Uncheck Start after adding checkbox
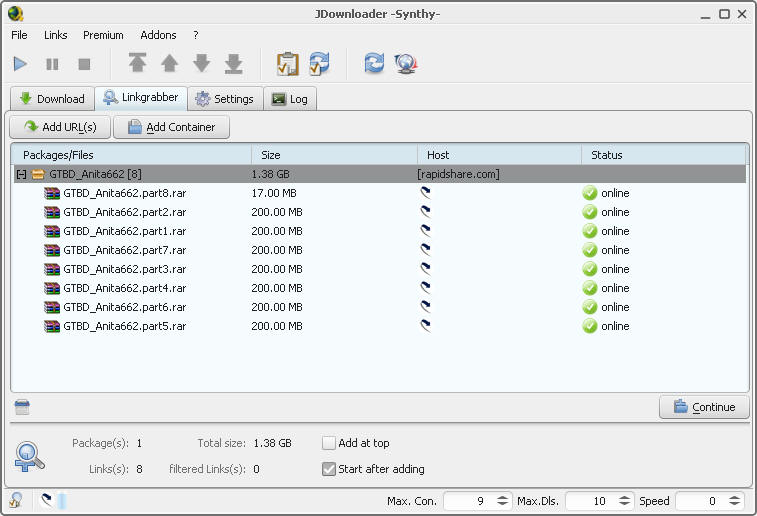Image resolution: width=757 pixels, height=516 pixels. [329, 469]
